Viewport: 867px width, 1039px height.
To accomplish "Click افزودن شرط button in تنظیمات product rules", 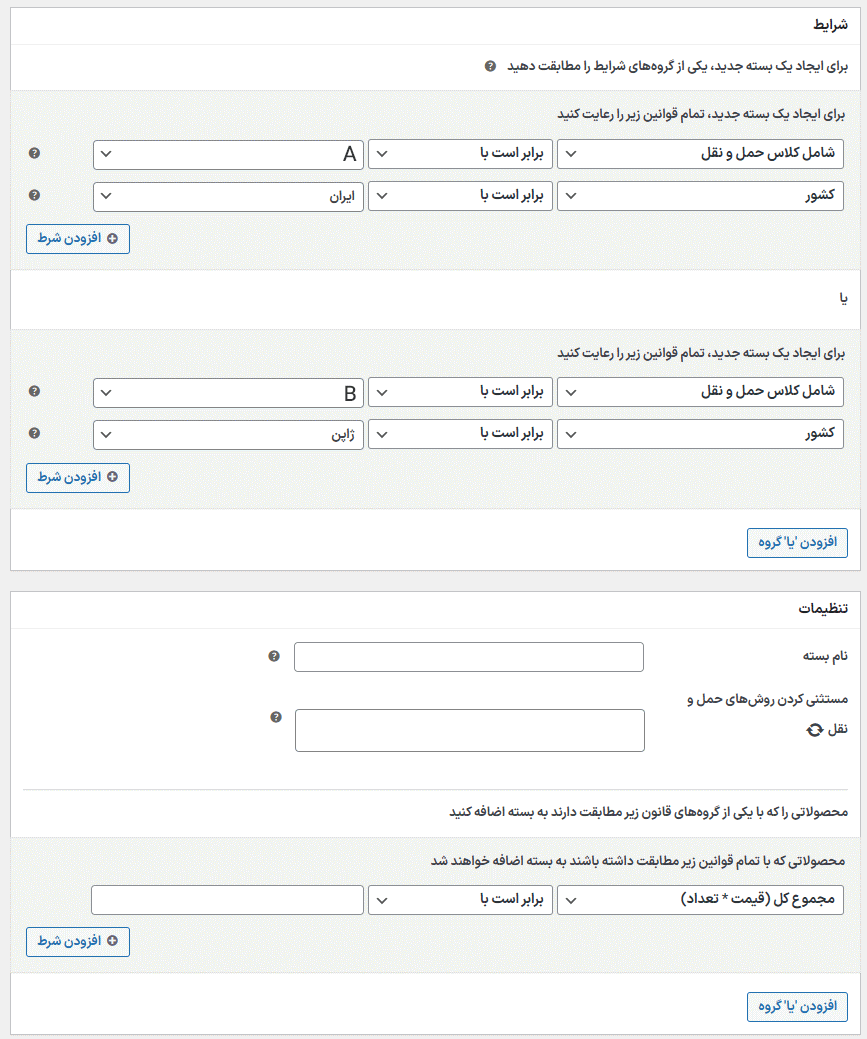I will pyautogui.click(x=78, y=942).
